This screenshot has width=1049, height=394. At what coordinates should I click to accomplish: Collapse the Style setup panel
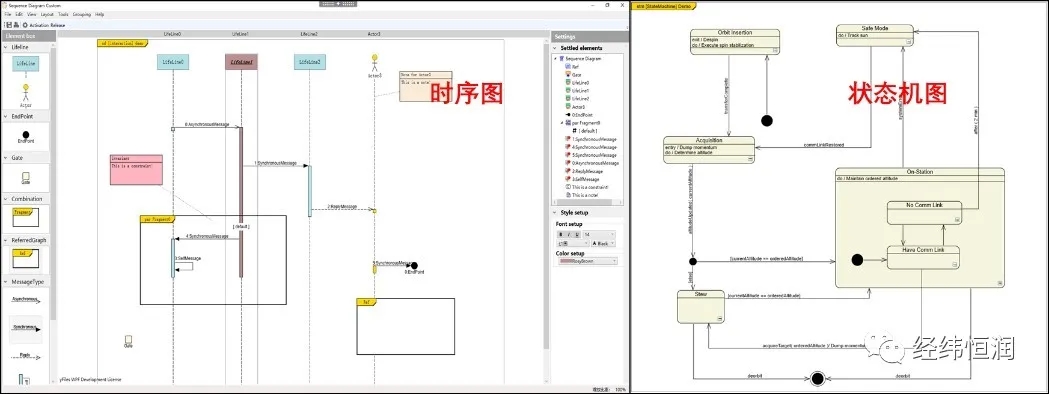[555, 213]
